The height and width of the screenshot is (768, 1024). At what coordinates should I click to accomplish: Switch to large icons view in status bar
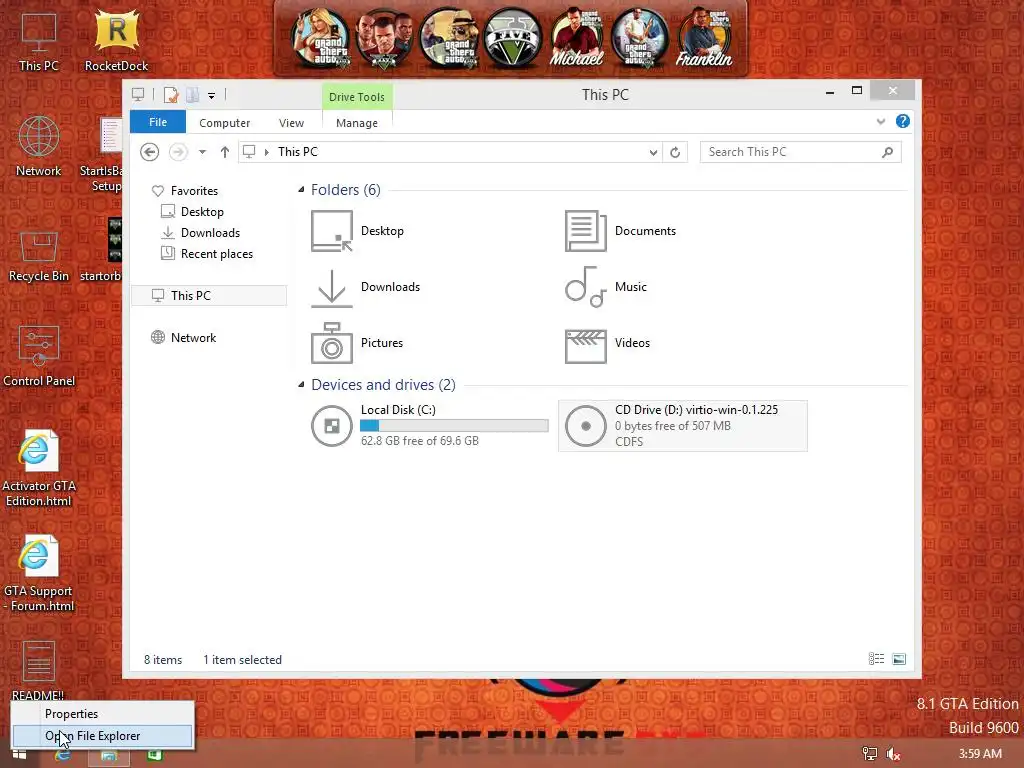[x=899, y=659]
